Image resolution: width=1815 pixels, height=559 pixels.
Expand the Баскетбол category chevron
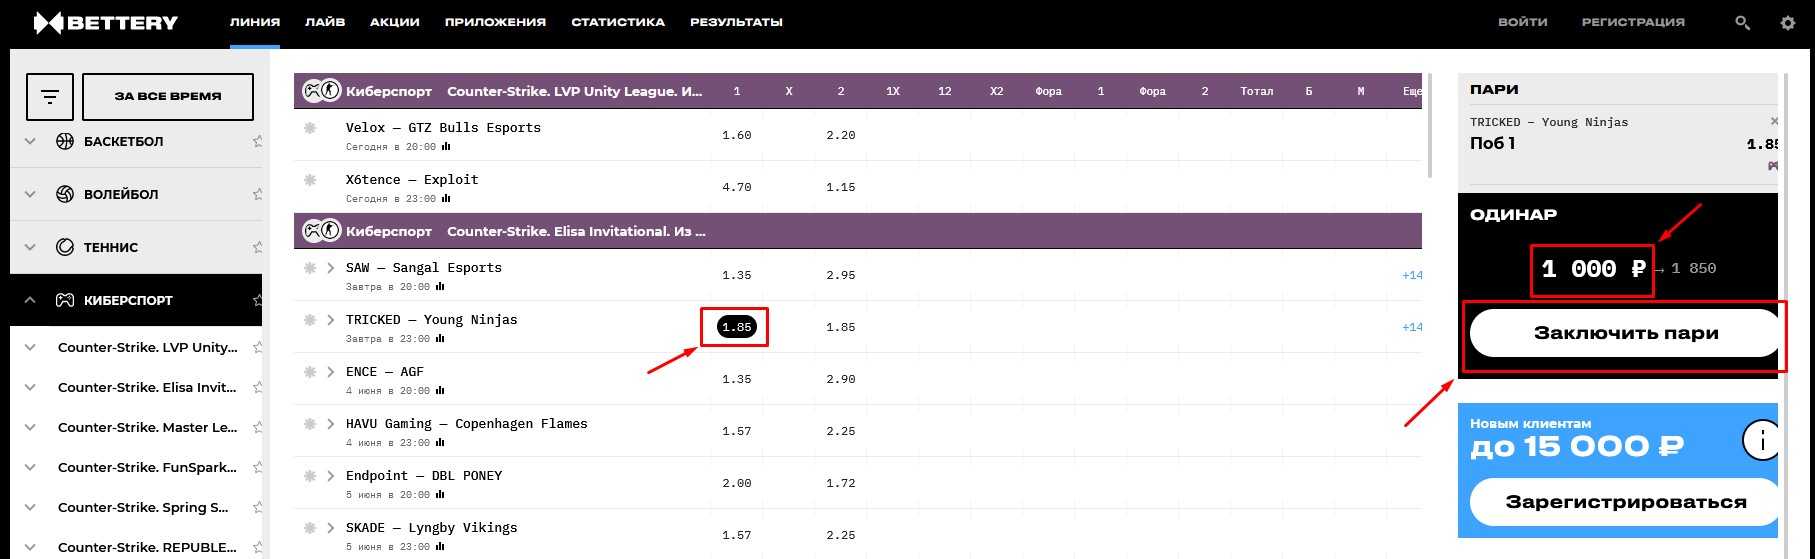click(x=30, y=141)
